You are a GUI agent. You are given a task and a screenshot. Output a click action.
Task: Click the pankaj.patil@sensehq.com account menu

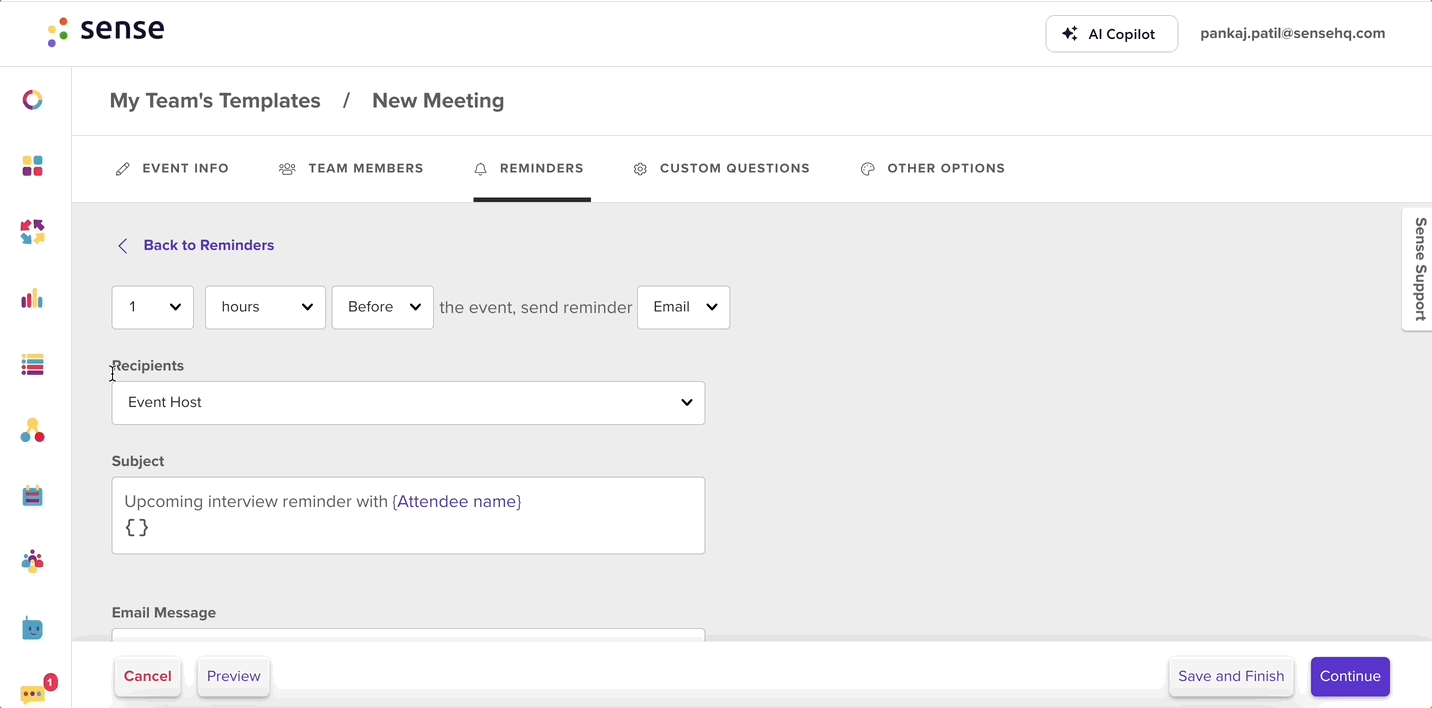click(x=1292, y=33)
